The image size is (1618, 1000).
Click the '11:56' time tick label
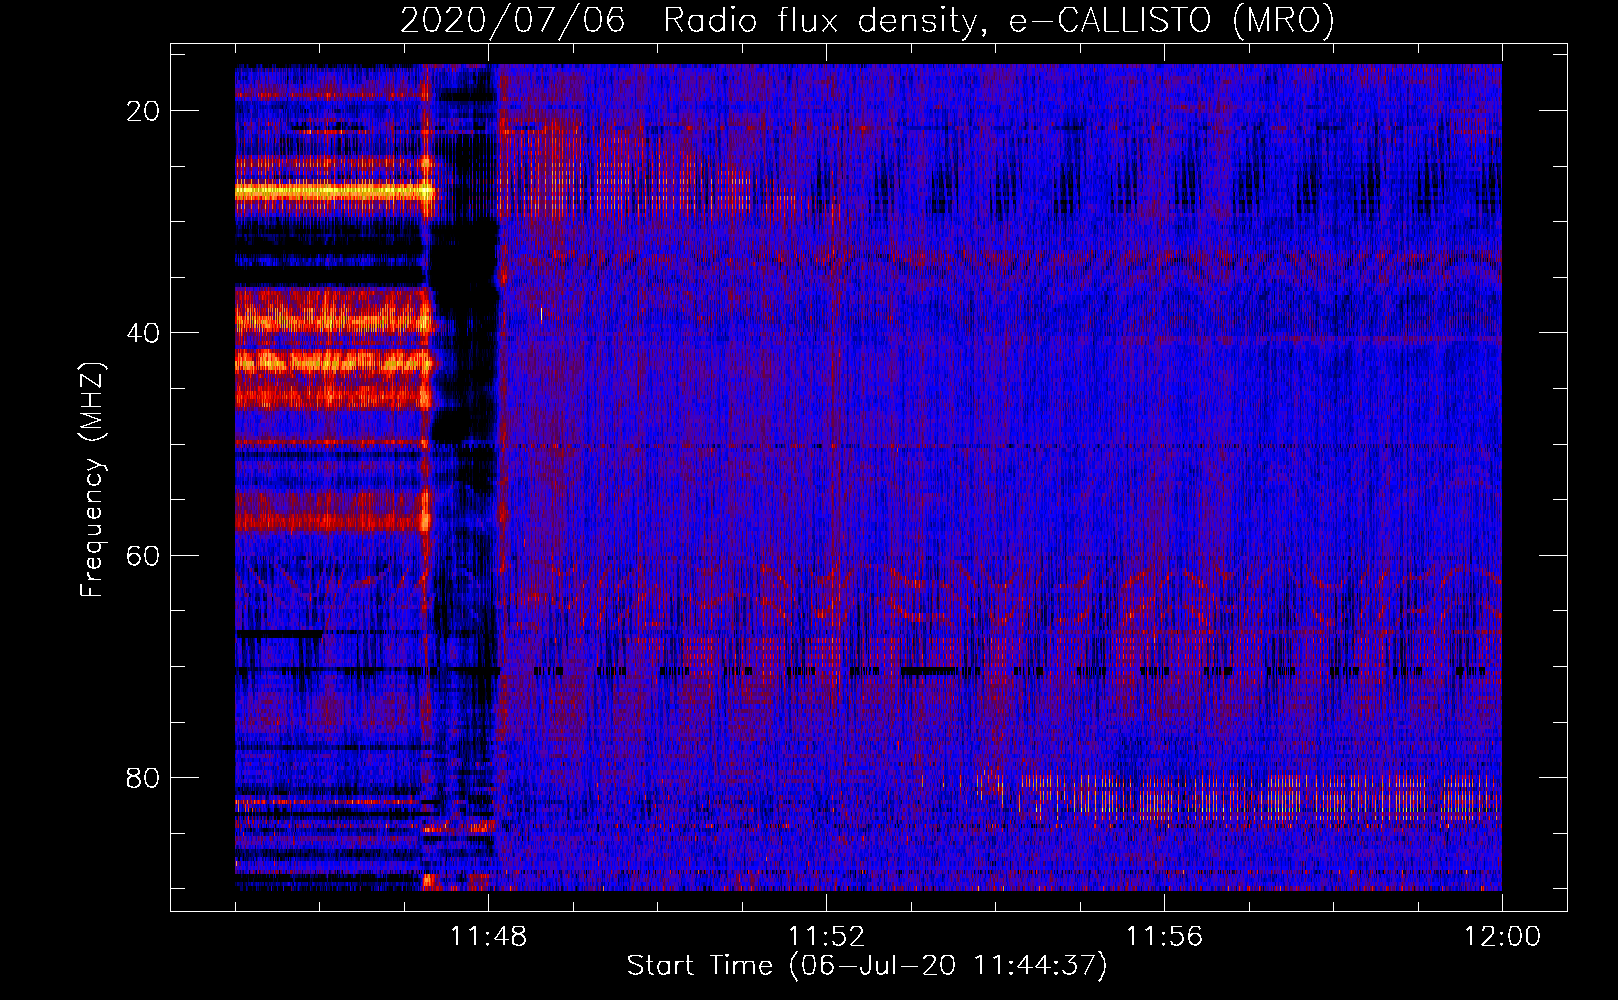tap(1164, 937)
